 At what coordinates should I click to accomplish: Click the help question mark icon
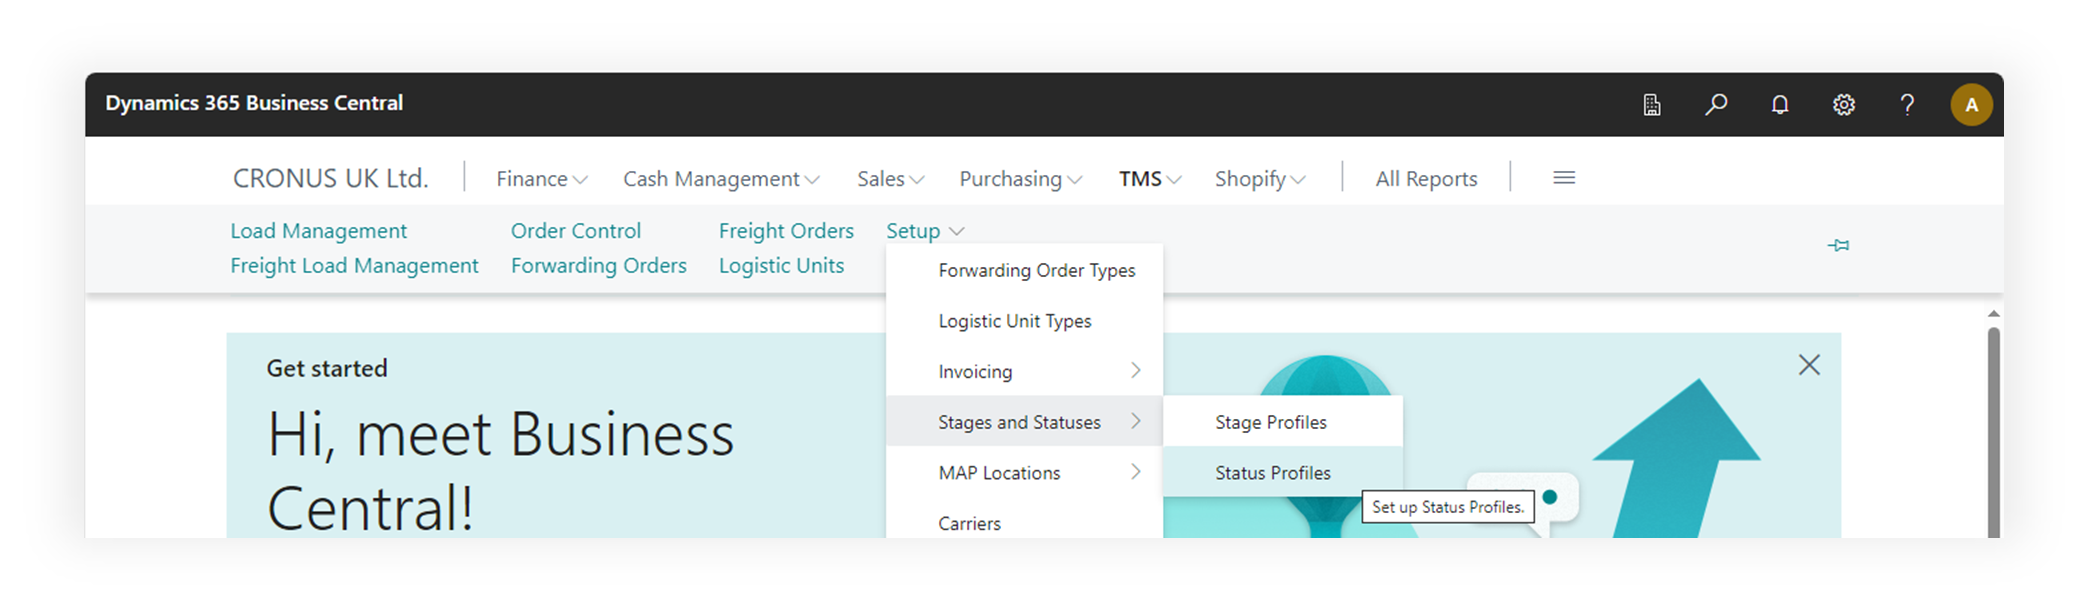pyautogui.click(x=1907, y=104)
